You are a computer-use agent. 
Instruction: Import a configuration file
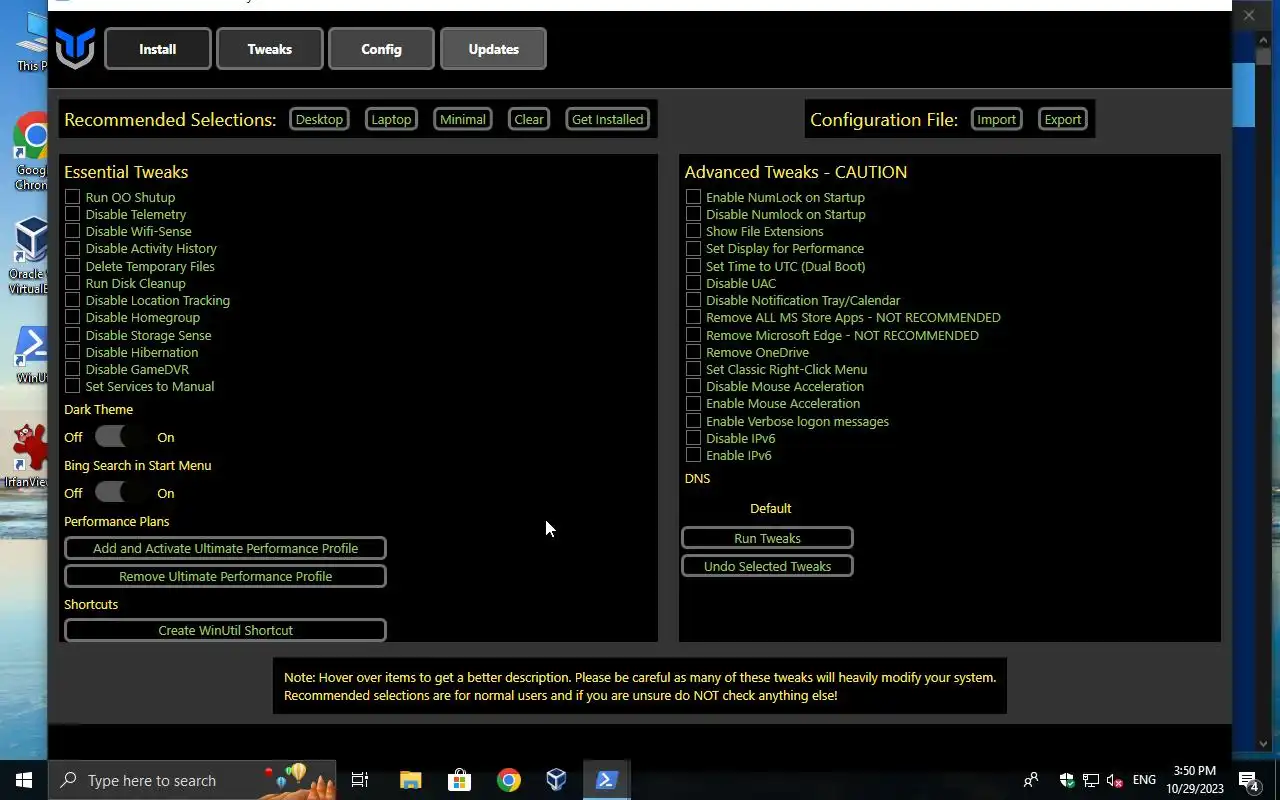pyautogui.click(x=996, y=119)
